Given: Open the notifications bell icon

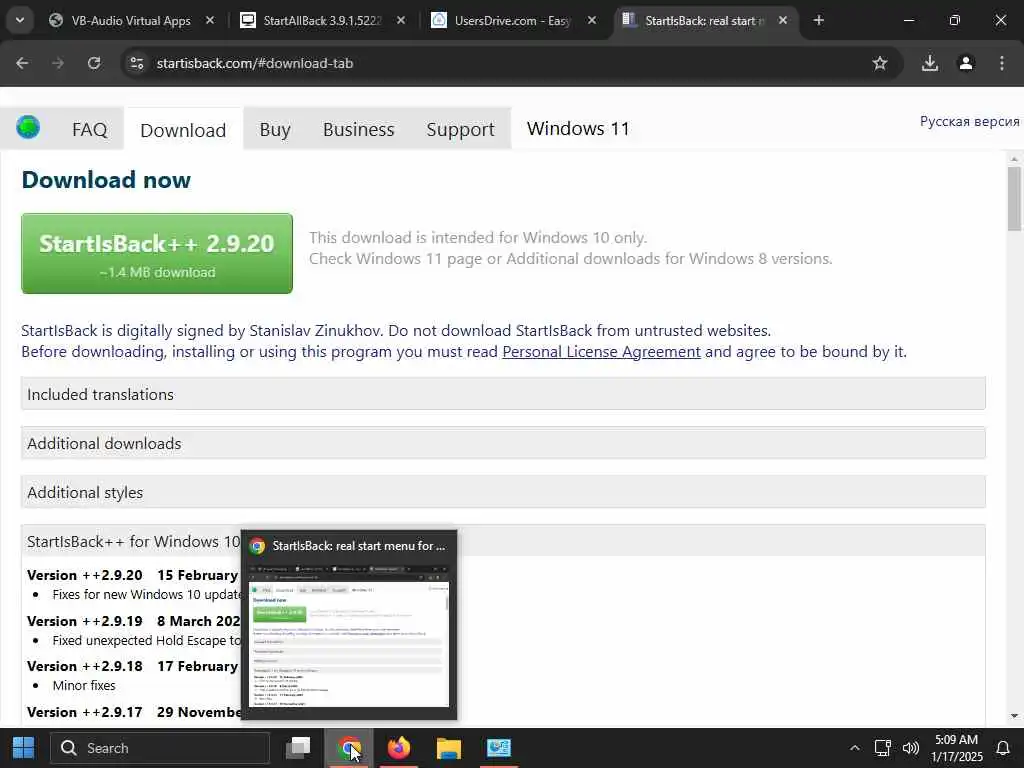Looking at the screenshot, I should [x=1002, y=748].
